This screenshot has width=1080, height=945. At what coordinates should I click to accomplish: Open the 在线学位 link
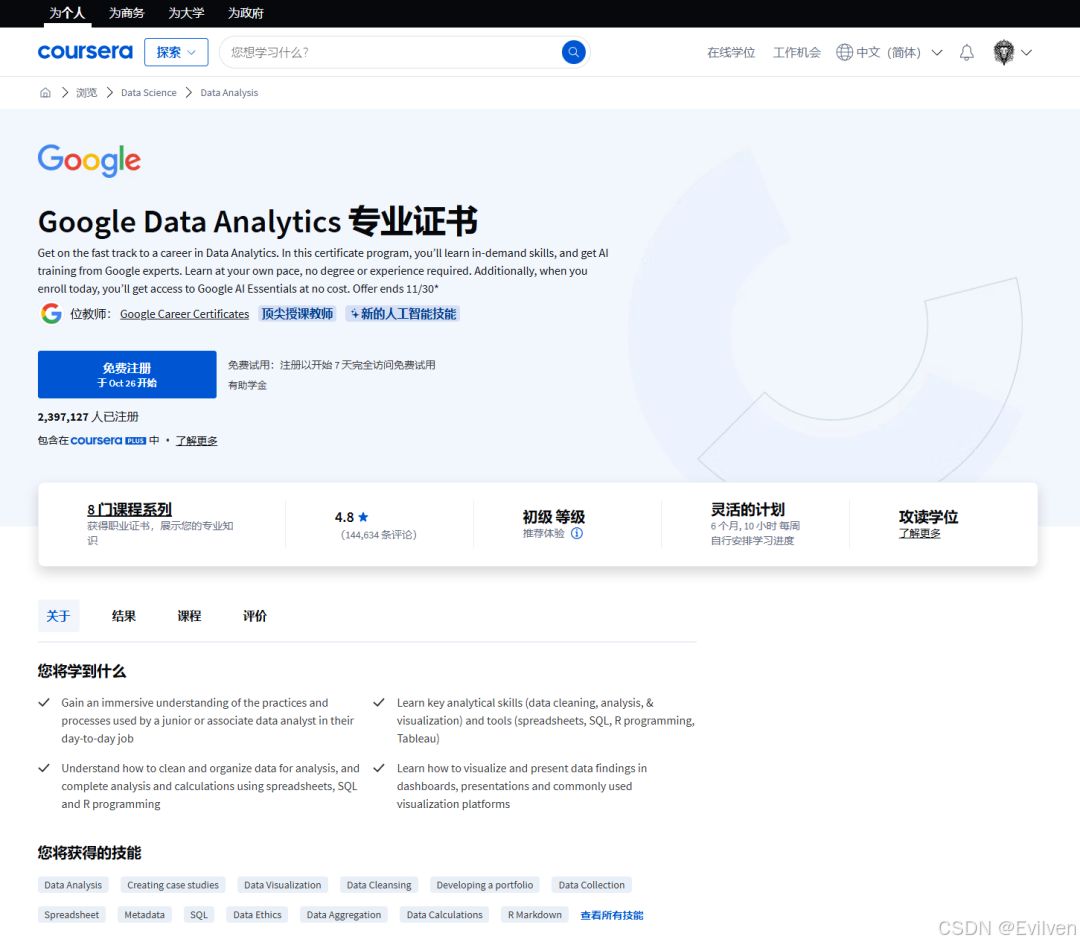731,52
